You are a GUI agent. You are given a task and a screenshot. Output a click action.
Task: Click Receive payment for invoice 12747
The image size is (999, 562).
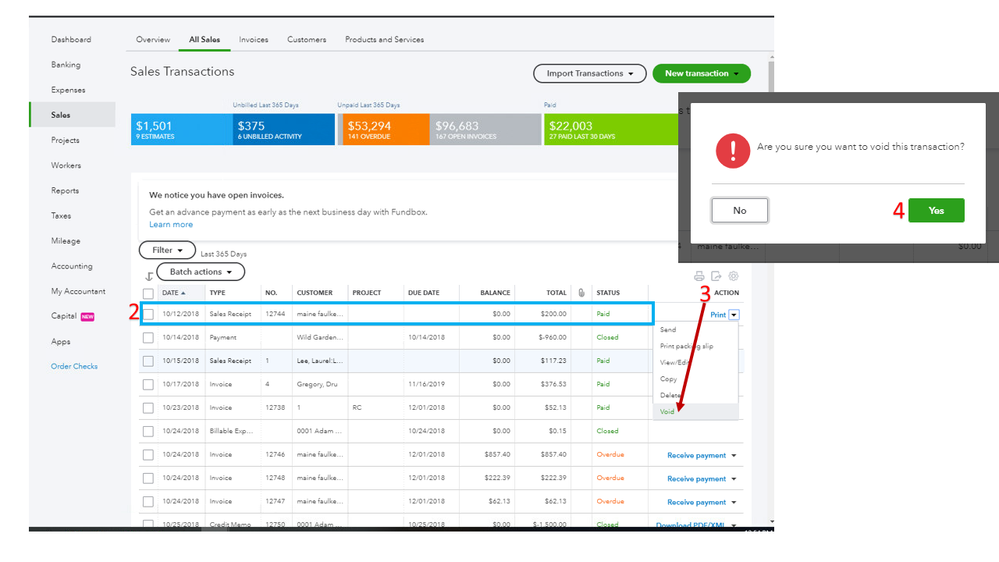pos(696,502)
